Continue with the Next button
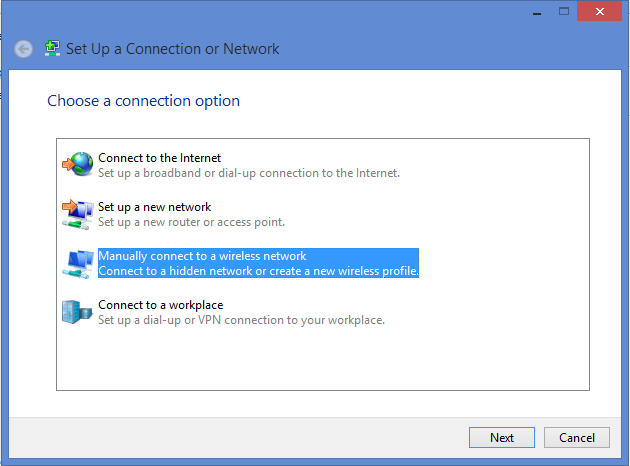The height and width of the screenshot is (466, 630). (502, 437)
